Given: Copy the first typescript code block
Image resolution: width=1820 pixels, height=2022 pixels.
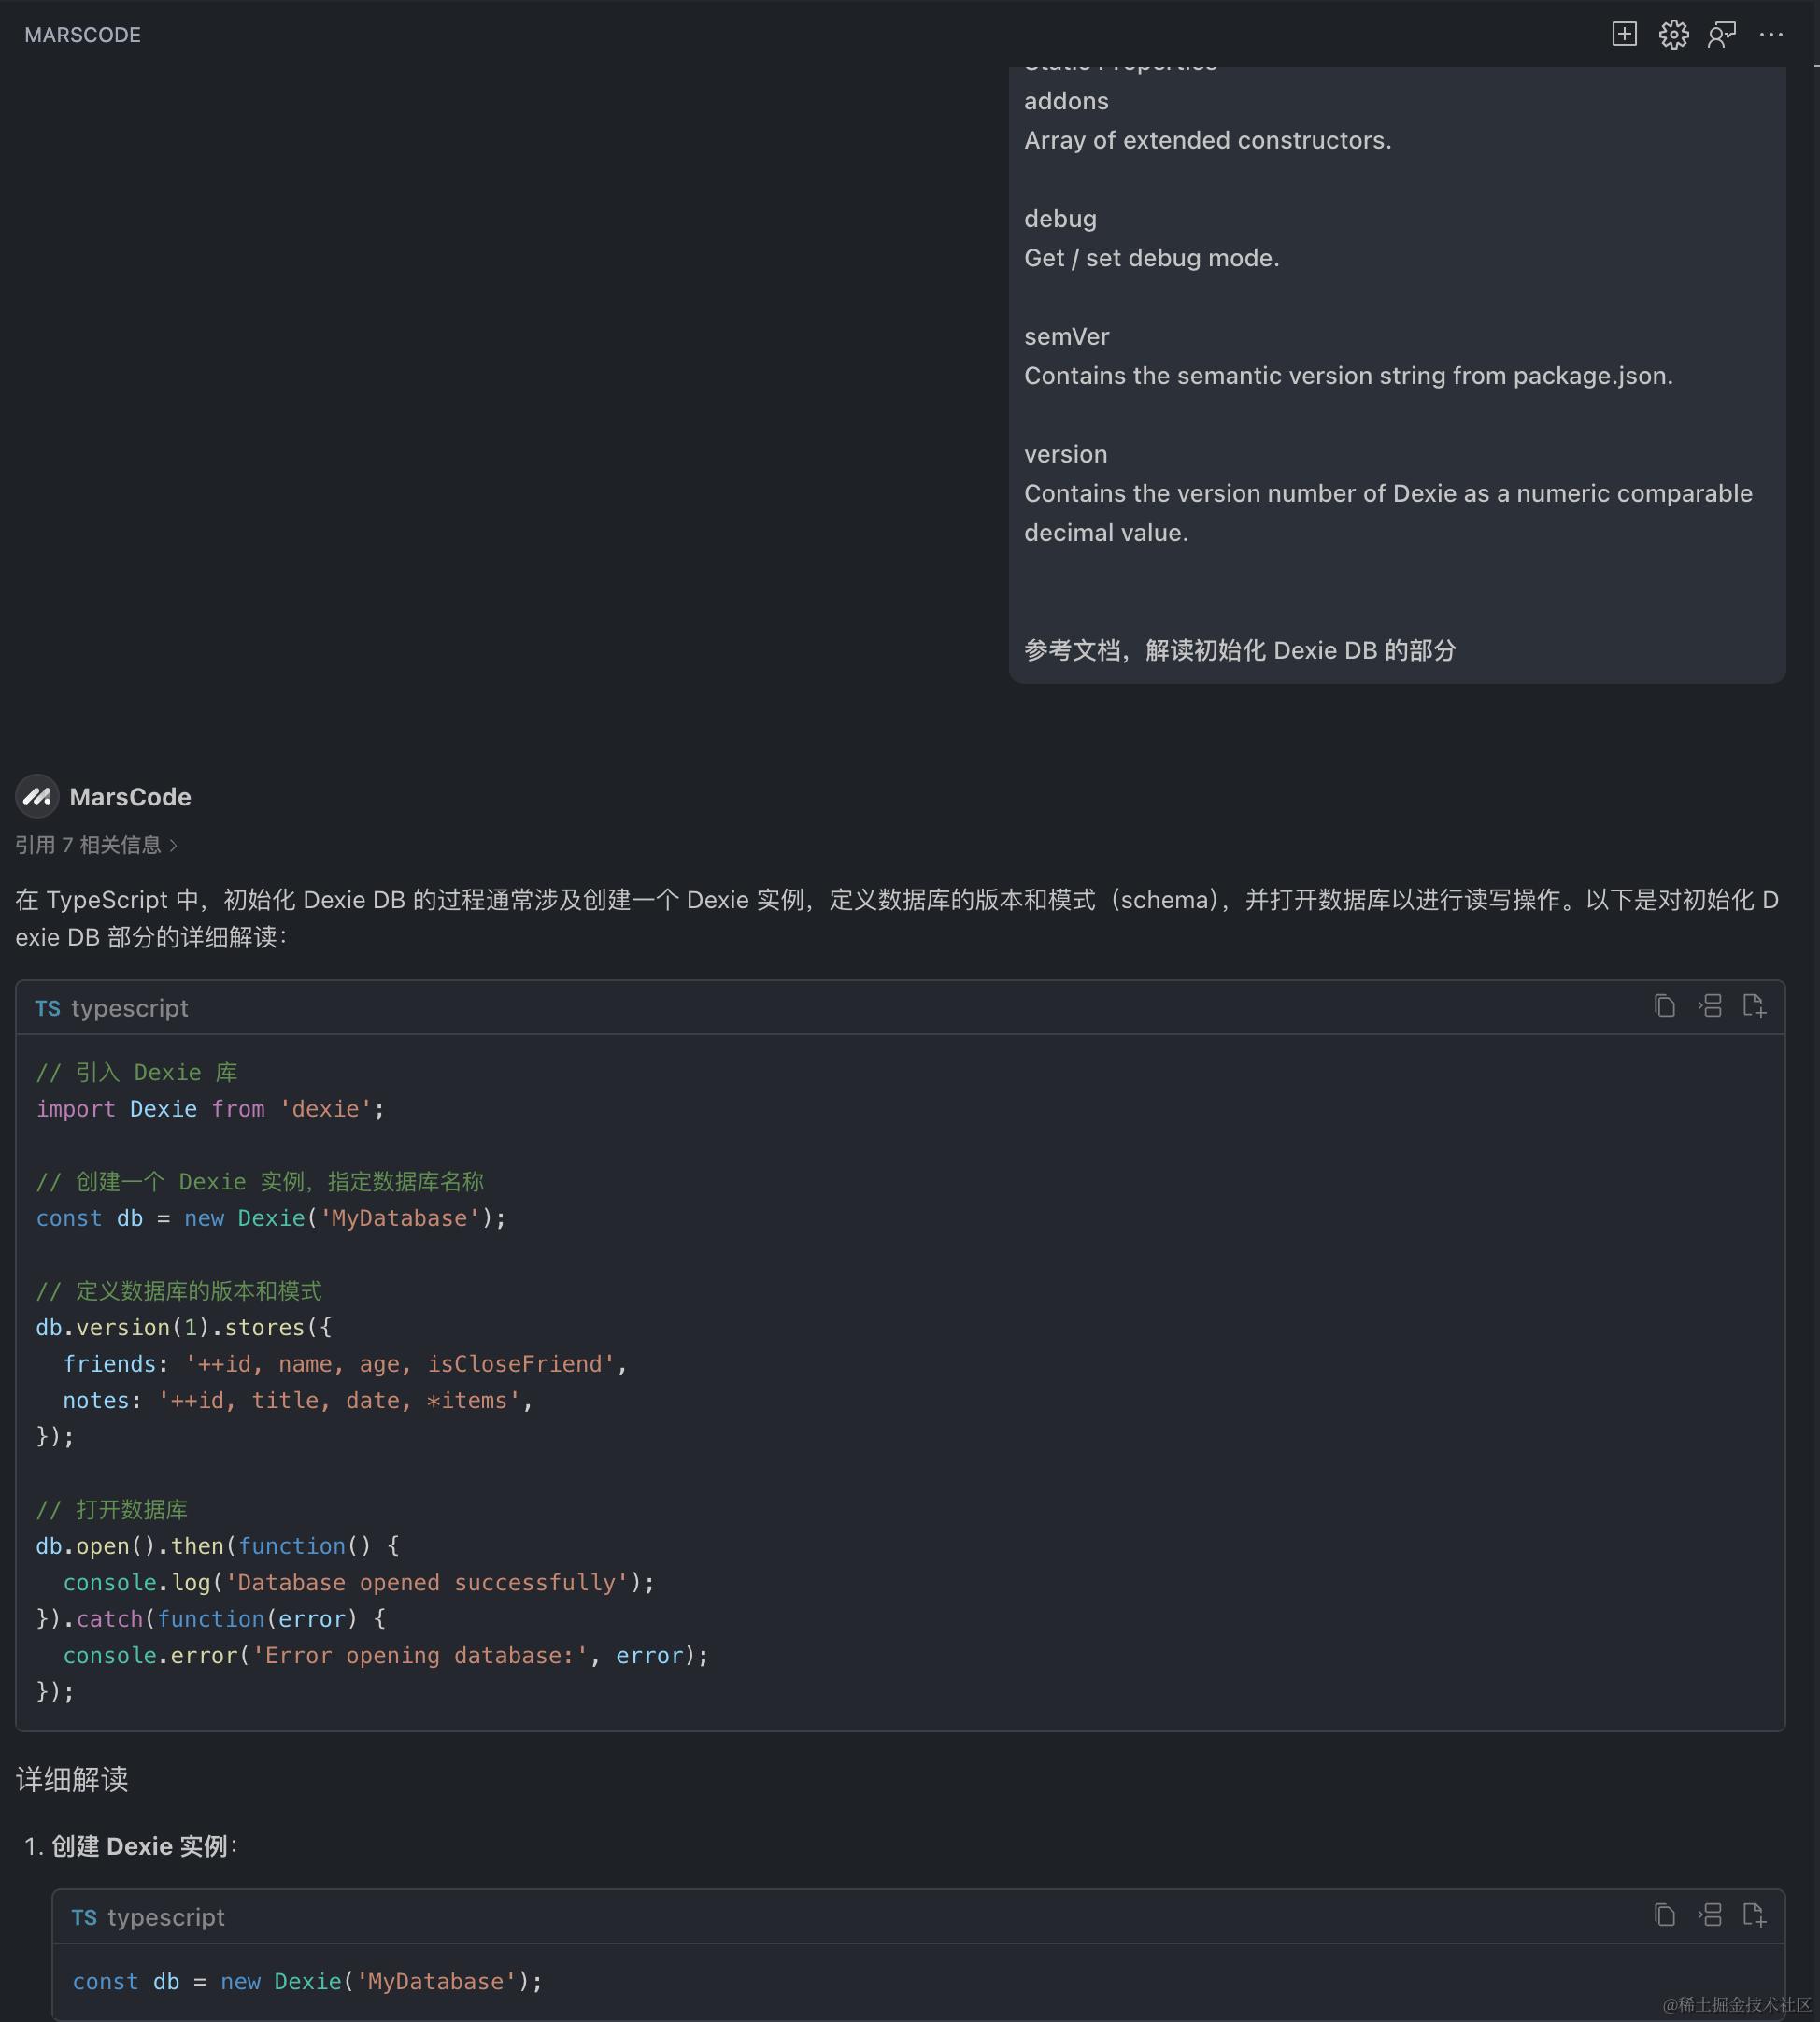Looking at the screenshot, I should click(x=1664, y=1006).
